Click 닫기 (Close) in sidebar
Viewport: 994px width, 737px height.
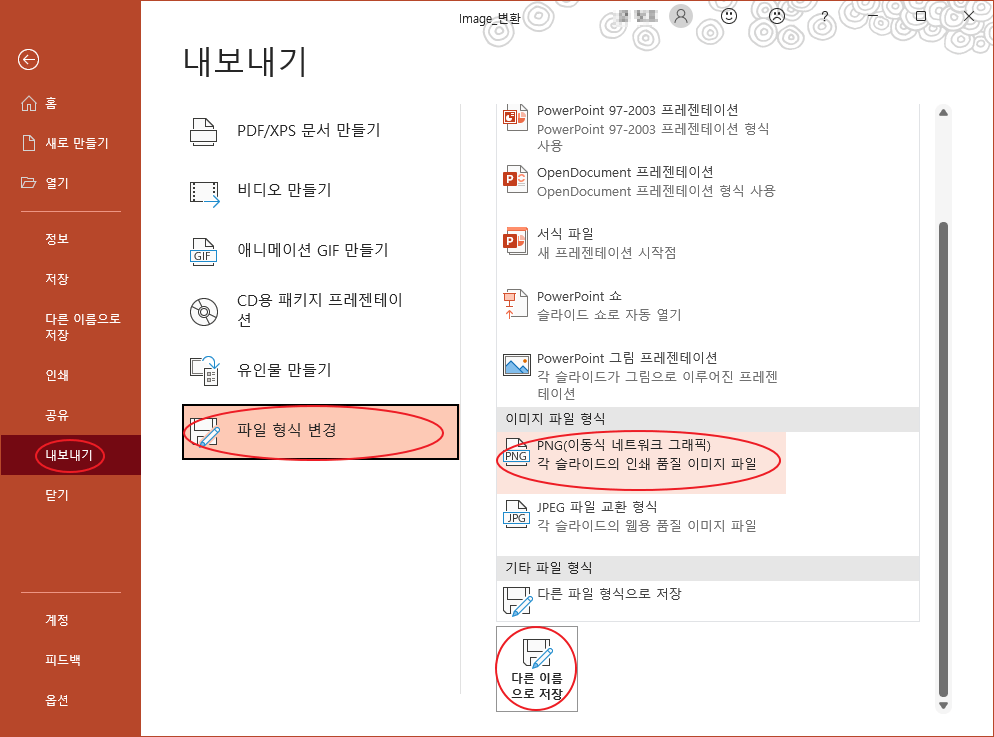point(70,495)
